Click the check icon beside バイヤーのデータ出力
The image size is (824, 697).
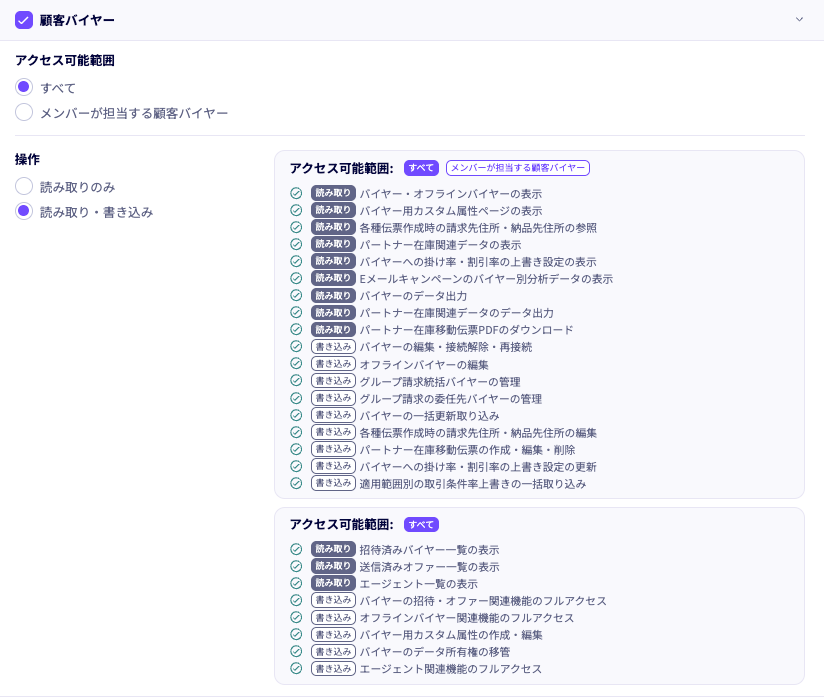(x=296, y=296)
